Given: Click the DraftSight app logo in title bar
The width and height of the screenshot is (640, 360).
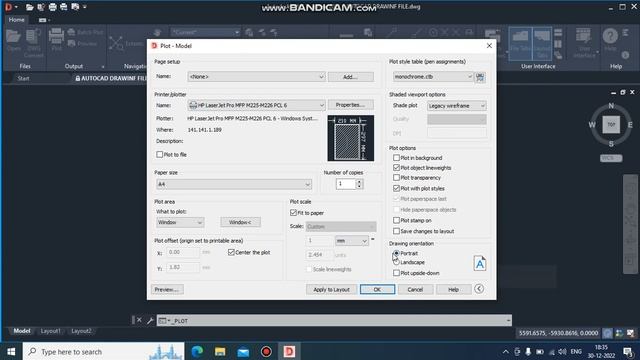Looking at the screenshot, I should 9,7.
